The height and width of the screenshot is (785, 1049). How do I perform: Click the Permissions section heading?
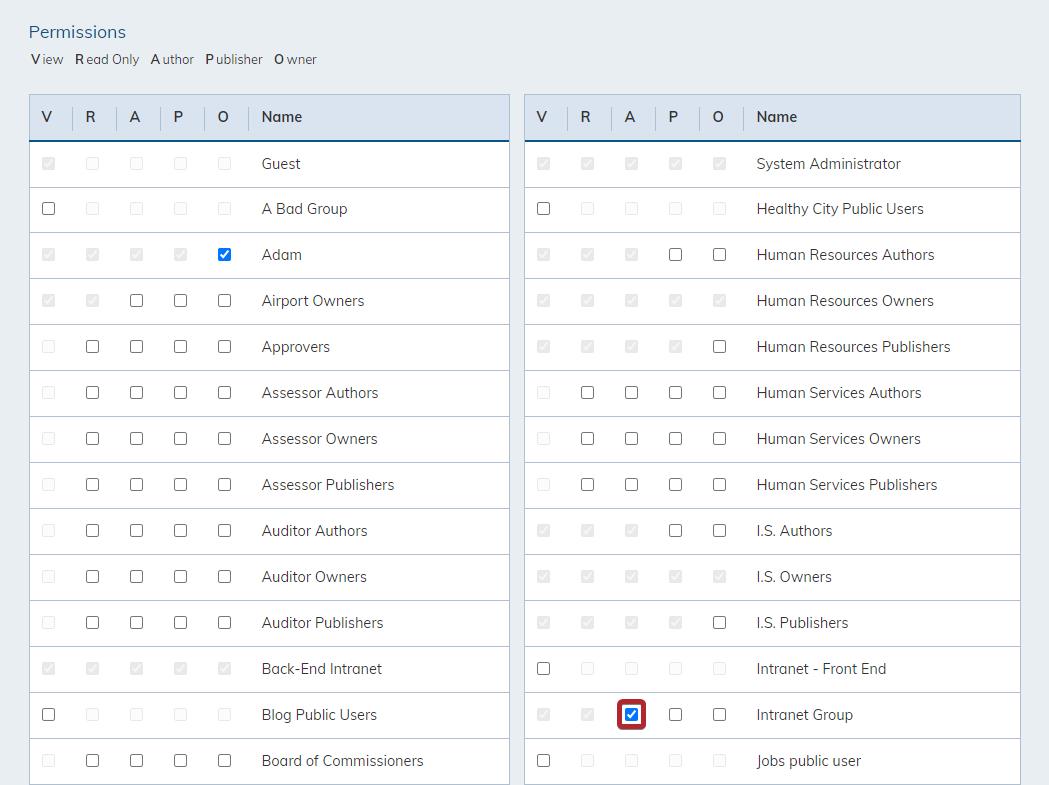click(x=77, y=32)
